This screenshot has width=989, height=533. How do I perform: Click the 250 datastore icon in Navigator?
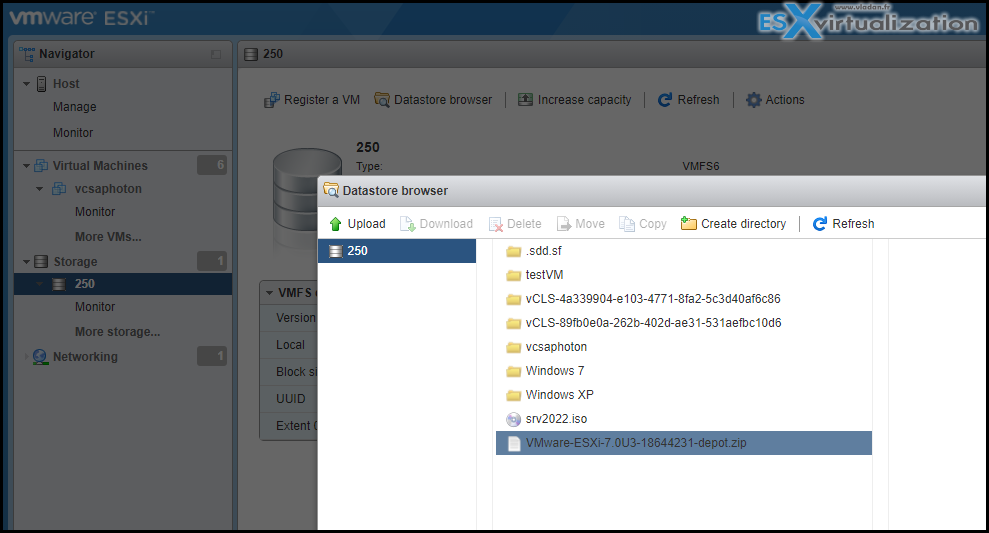[x=59, y=284]
